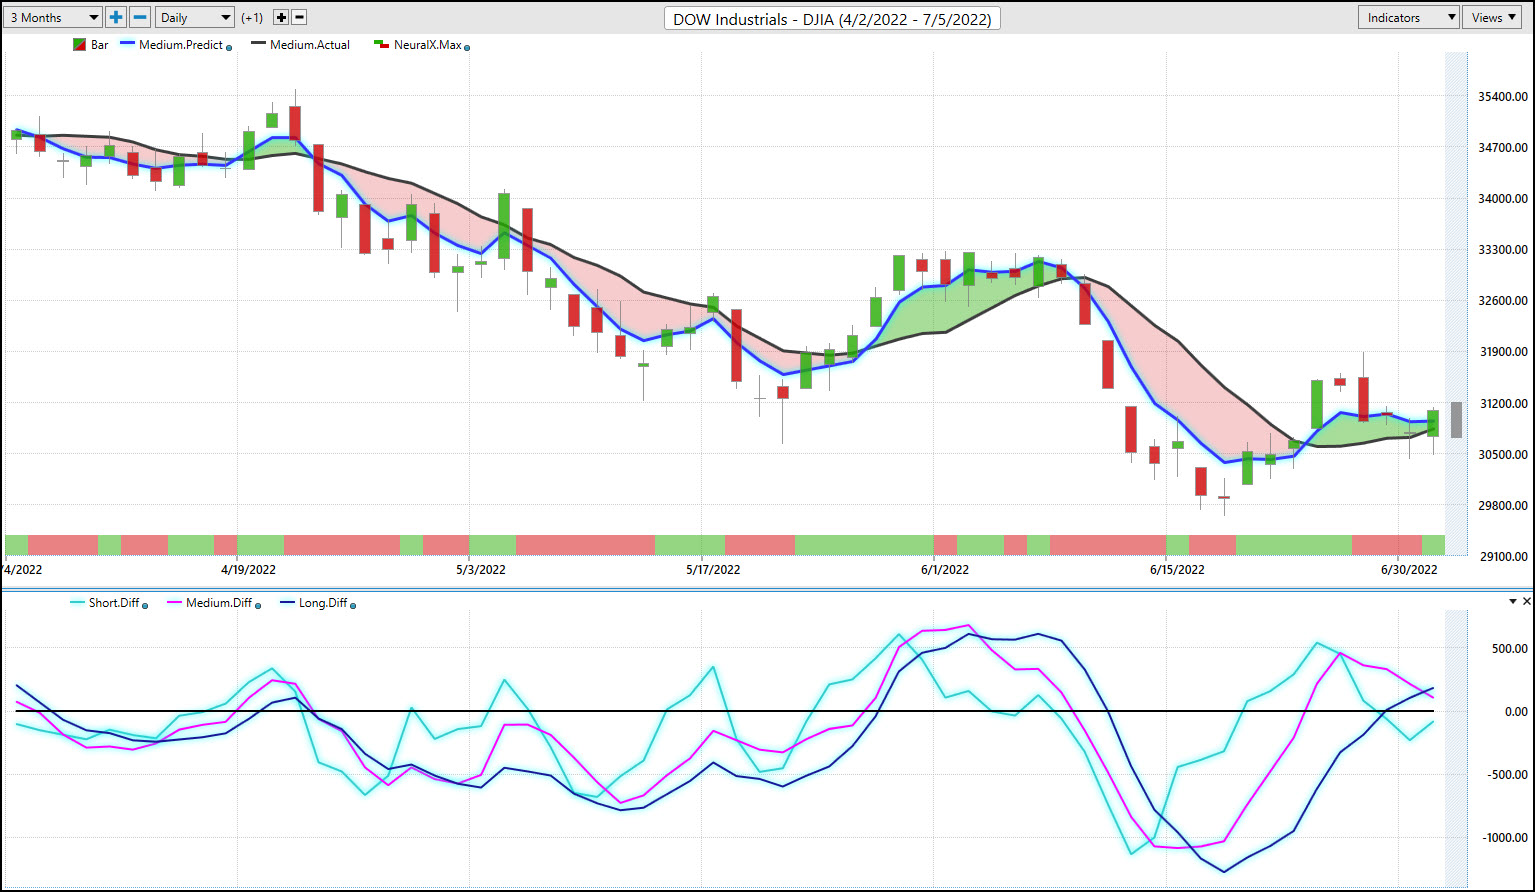Select the Medium.Diff legend label
1535x892 pixels.
[219, 603]
